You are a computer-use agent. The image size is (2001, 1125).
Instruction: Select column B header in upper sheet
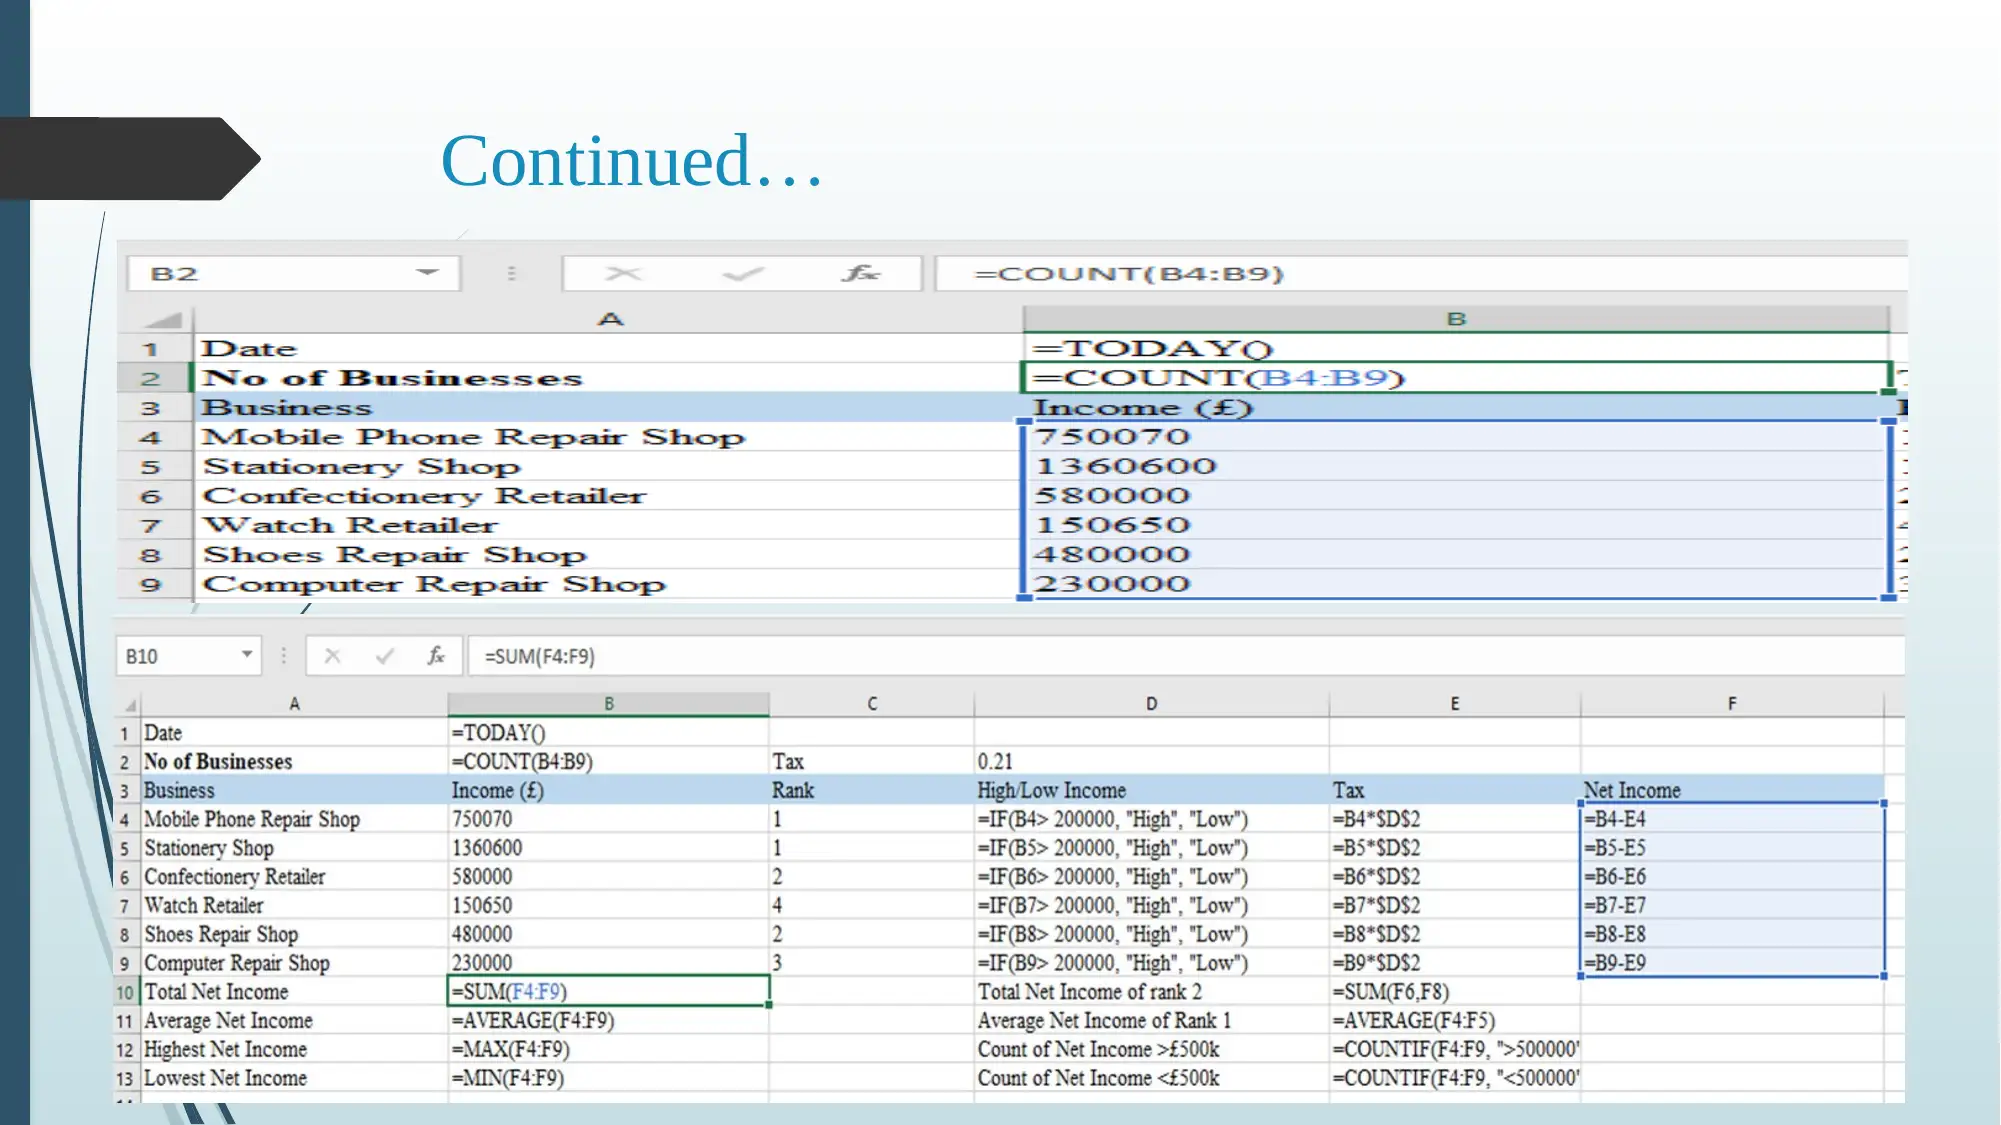pyautogui.click(x=1456, y=319)
